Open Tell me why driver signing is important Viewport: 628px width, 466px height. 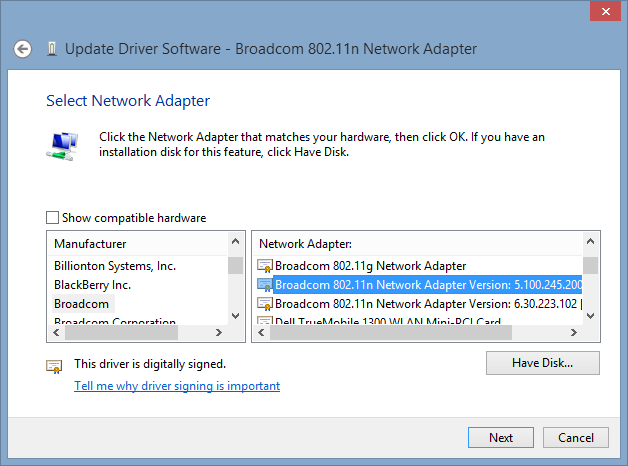[x=177, y=386]
